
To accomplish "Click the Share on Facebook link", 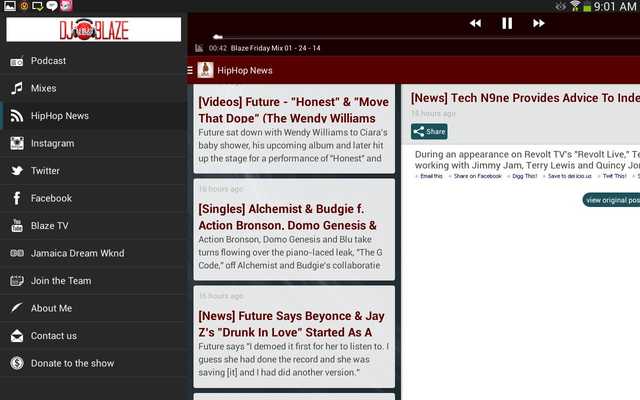I will 478,176.
